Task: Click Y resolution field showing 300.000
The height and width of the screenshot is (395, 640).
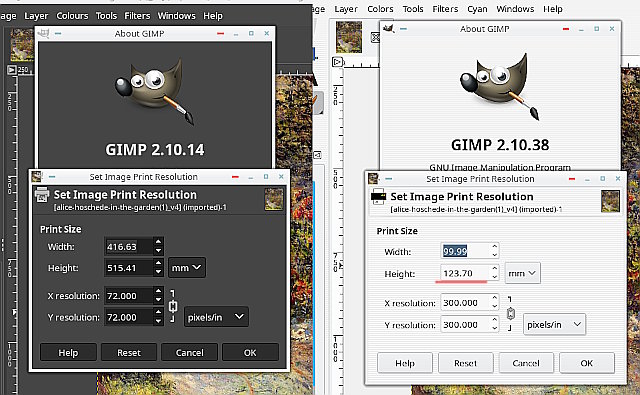Action: (x=465, y=324)
